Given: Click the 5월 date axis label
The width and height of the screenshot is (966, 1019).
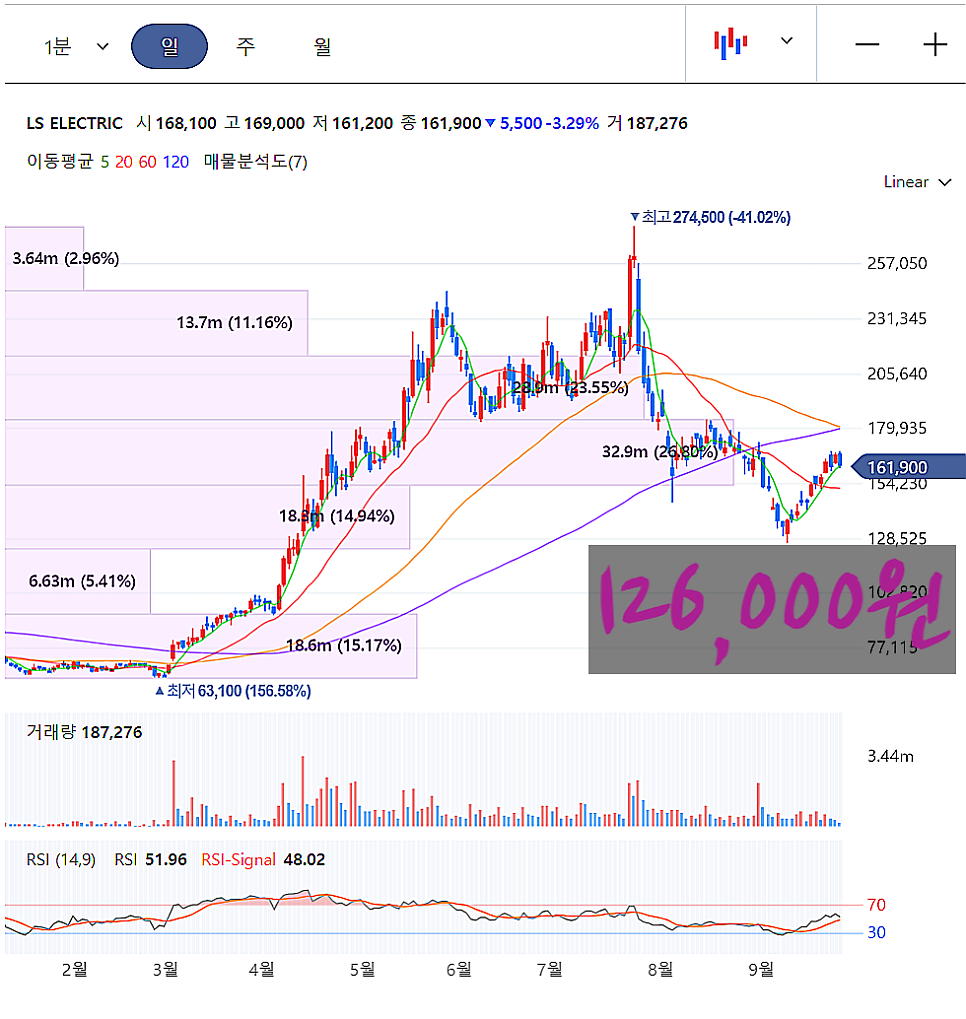Looking at the screenshot, I should (362, 970).
